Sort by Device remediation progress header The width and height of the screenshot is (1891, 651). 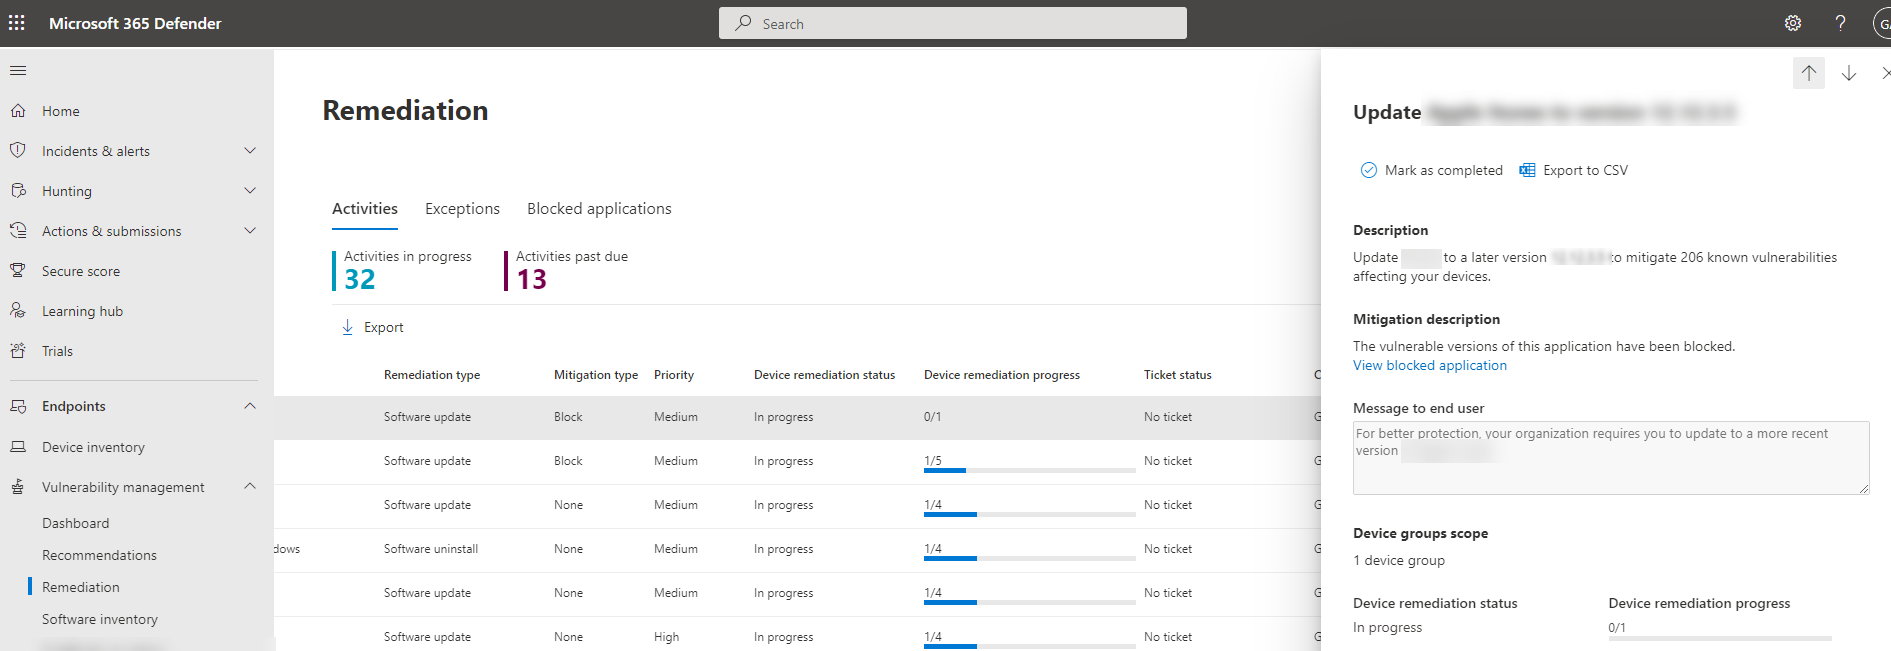[1002, 375]
